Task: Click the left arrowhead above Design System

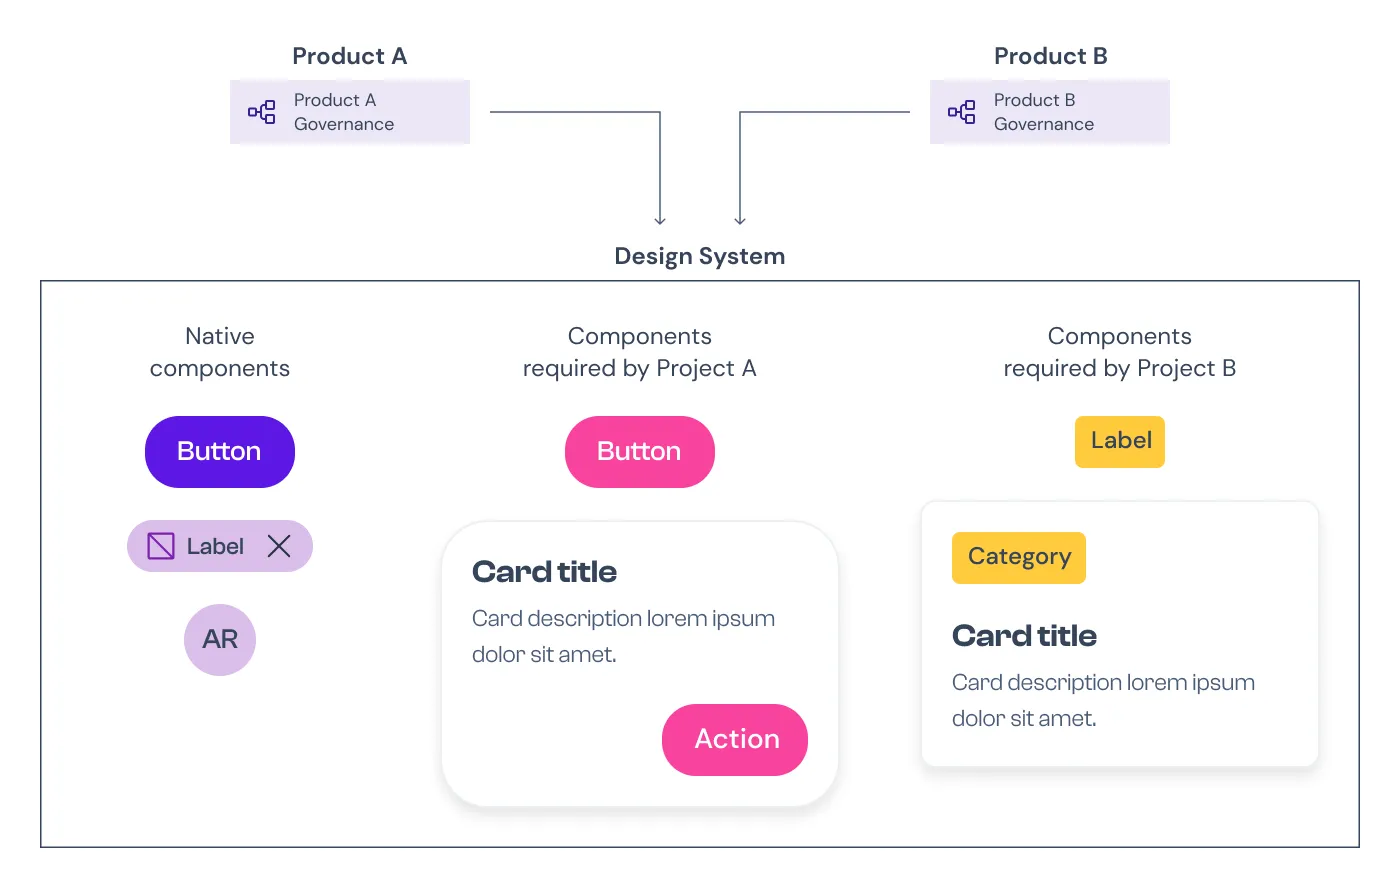Action: click(660, 220)
